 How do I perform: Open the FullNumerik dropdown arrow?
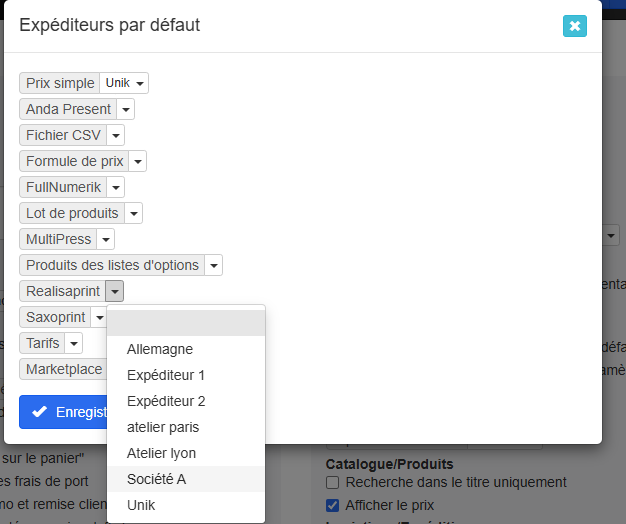(x=116, y=187)
